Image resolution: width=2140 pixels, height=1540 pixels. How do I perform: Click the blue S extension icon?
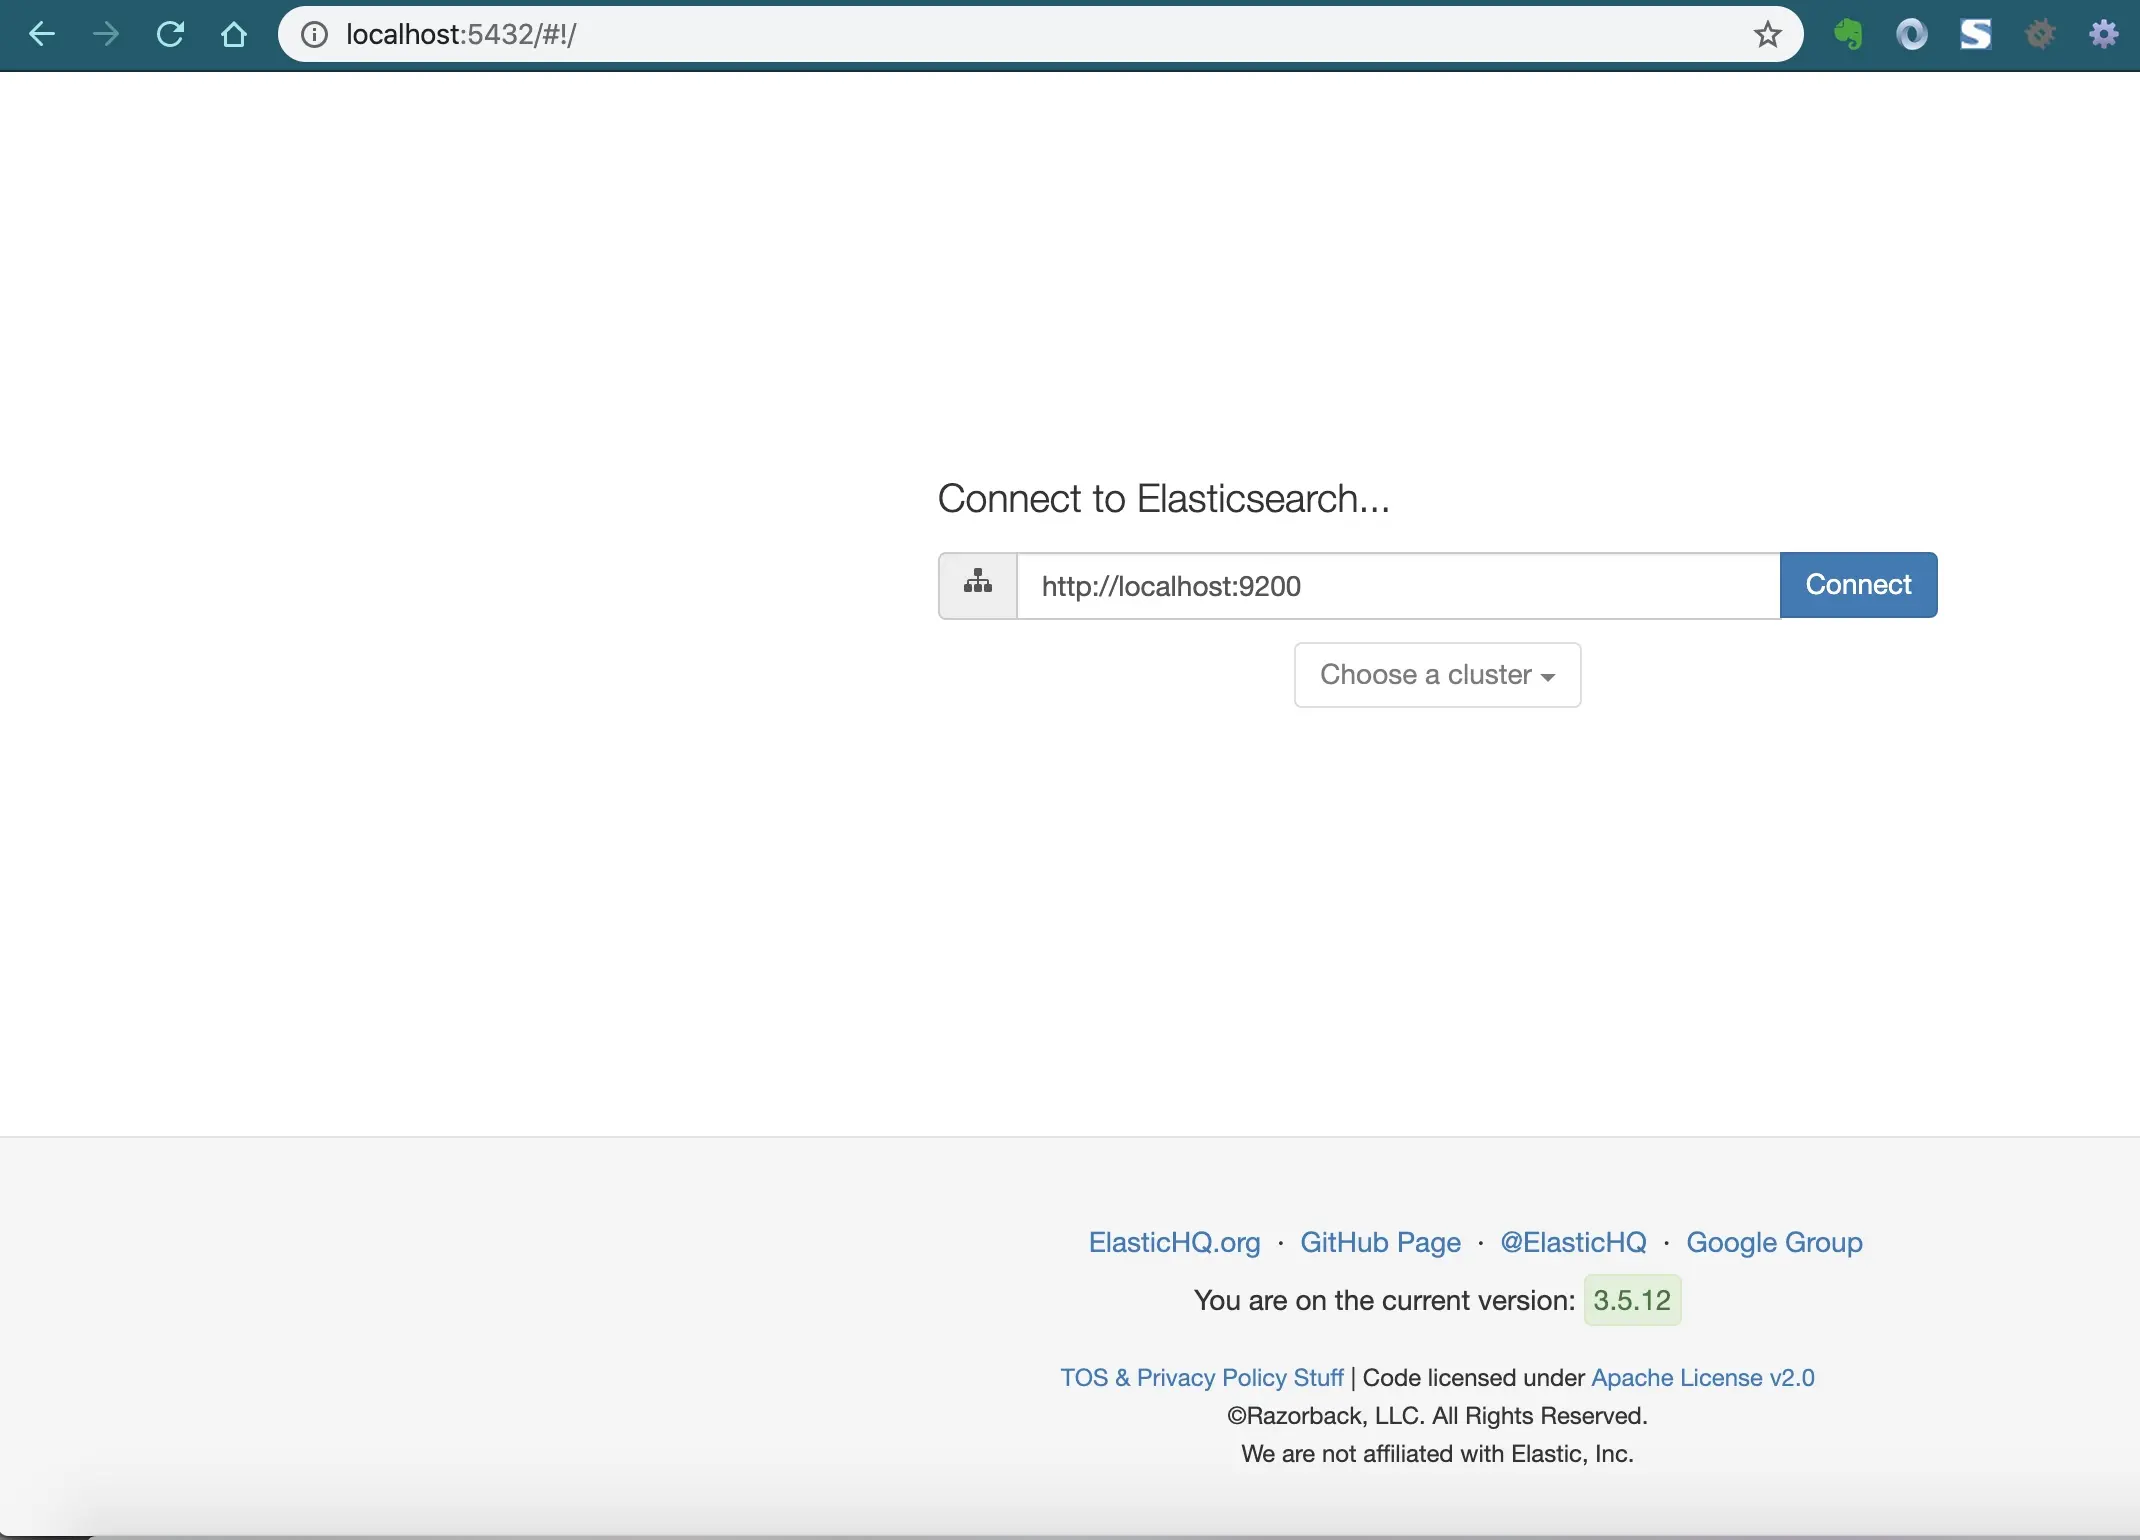[x=1976, y=35]
